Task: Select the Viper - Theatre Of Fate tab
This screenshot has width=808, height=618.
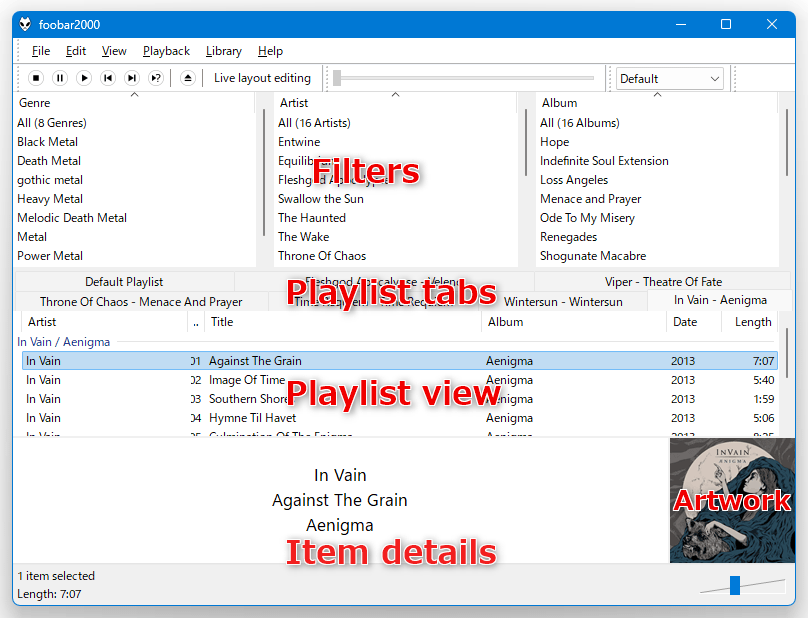Action: pos(663,282)
